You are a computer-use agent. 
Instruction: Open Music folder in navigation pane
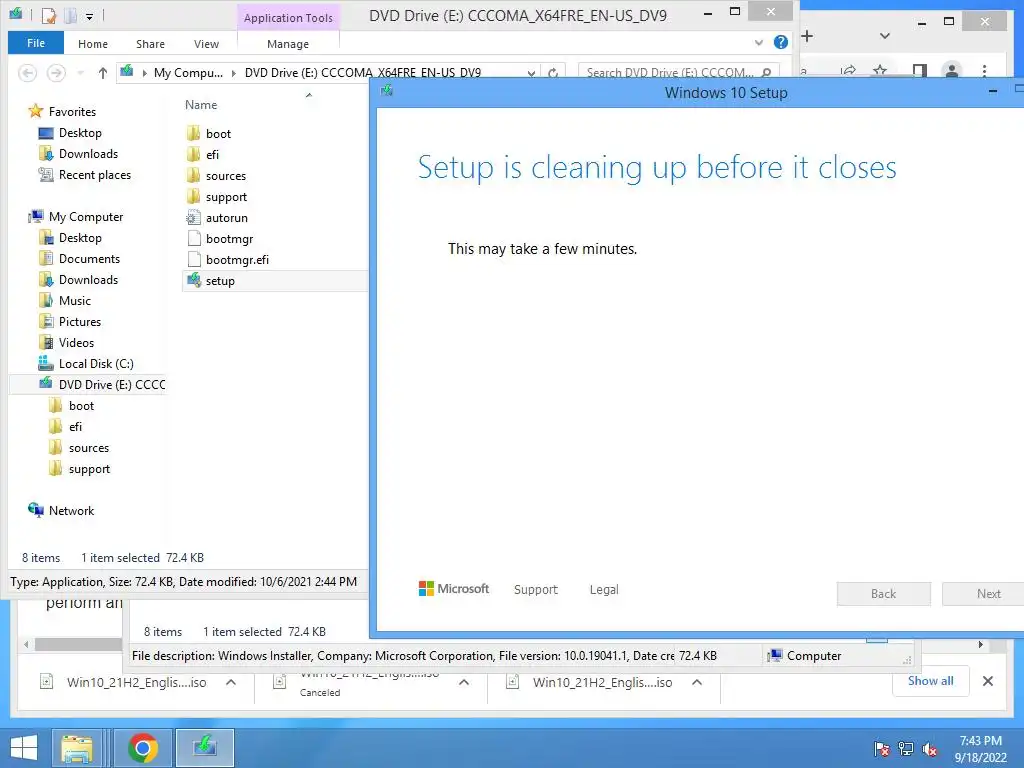pos(74,300)
